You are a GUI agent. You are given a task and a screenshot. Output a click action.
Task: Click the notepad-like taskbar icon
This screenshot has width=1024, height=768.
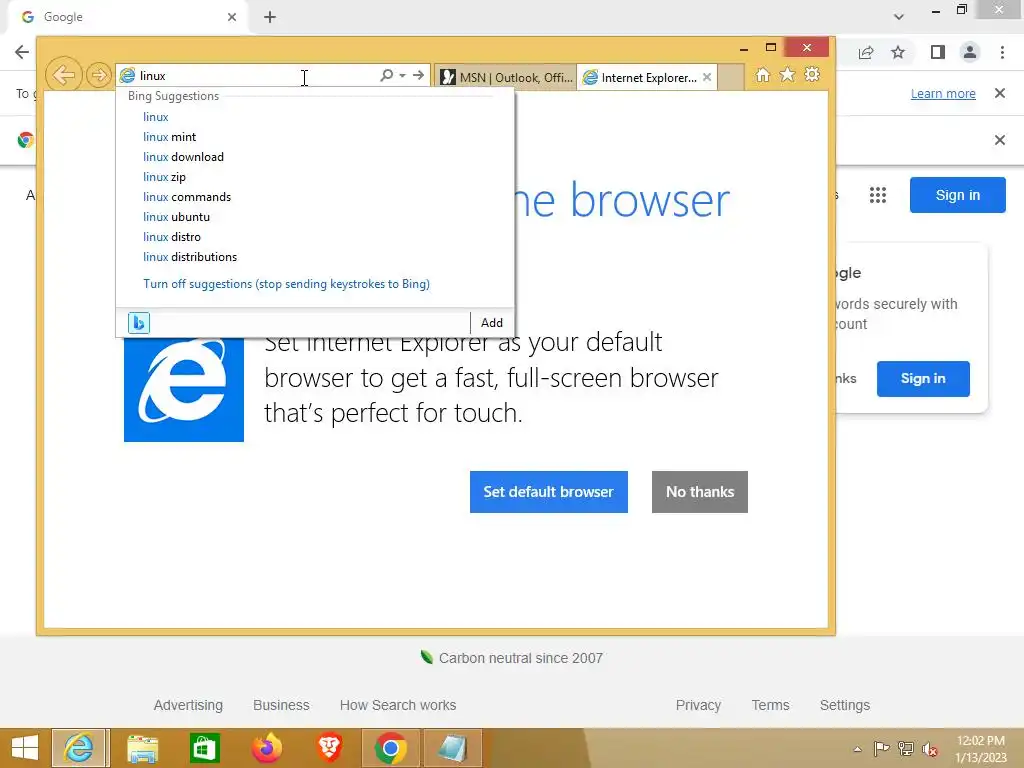[452, 748]
